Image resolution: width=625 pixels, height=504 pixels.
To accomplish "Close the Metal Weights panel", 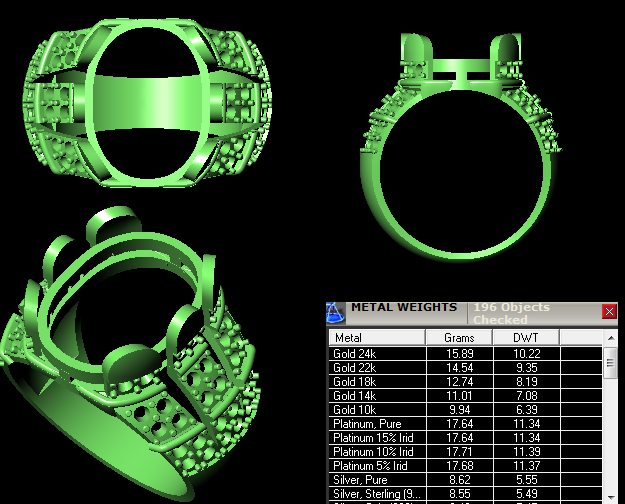I will click(x=609, y=311).
